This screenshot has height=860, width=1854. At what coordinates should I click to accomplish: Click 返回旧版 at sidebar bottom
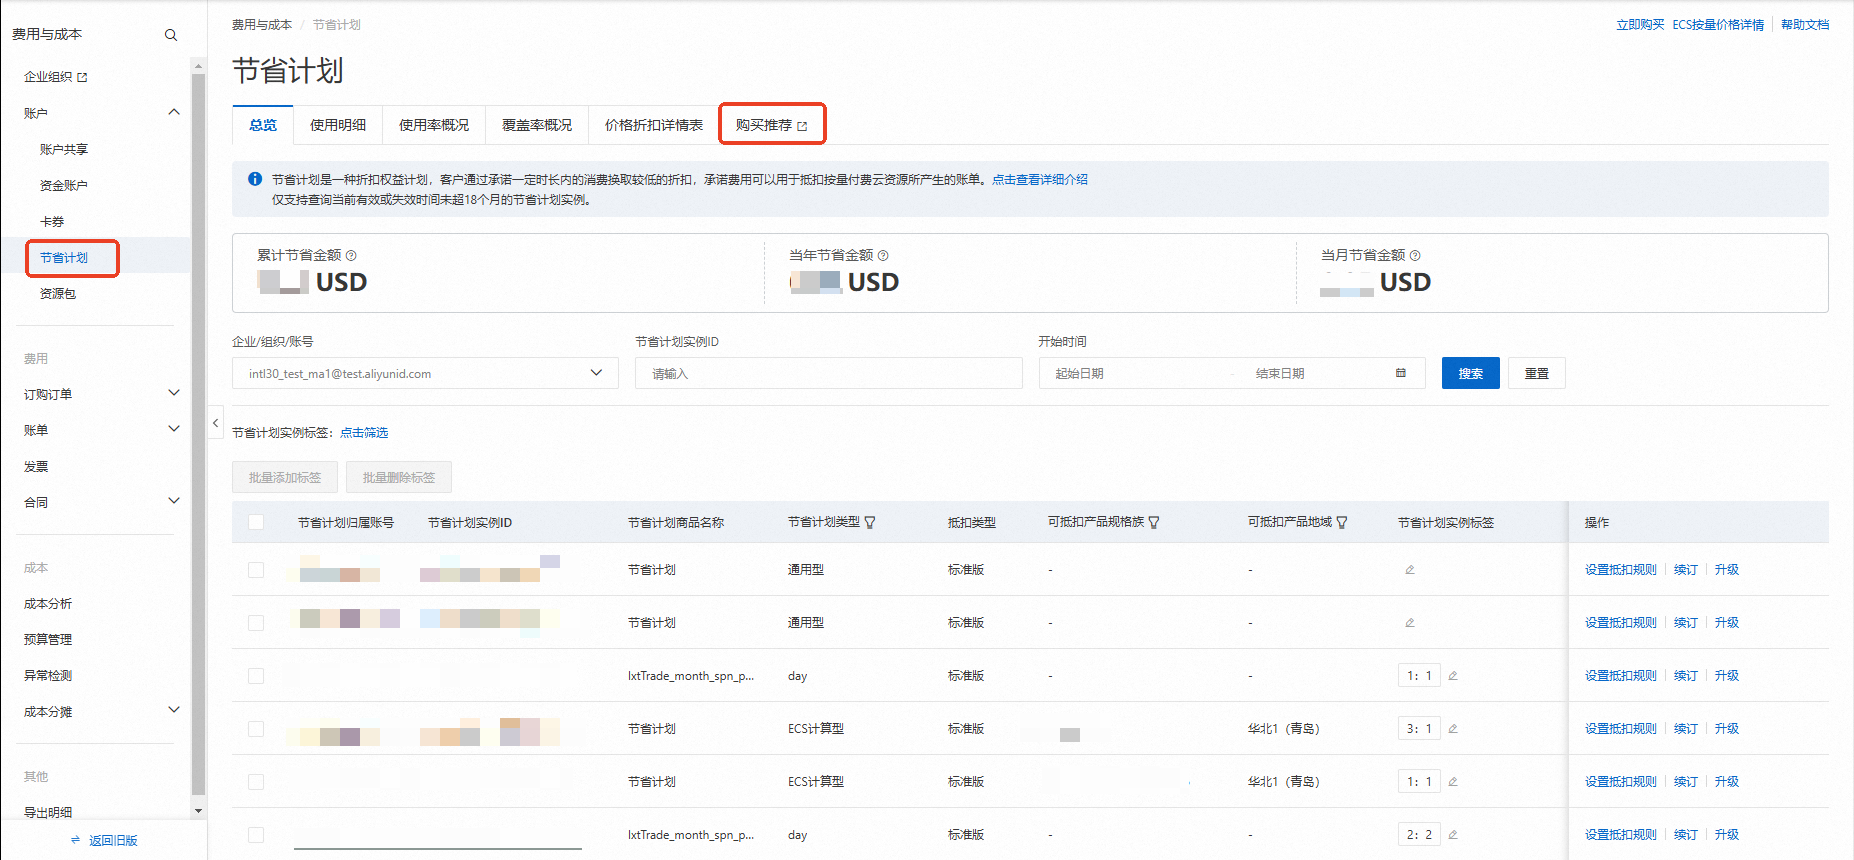[104, 841]
